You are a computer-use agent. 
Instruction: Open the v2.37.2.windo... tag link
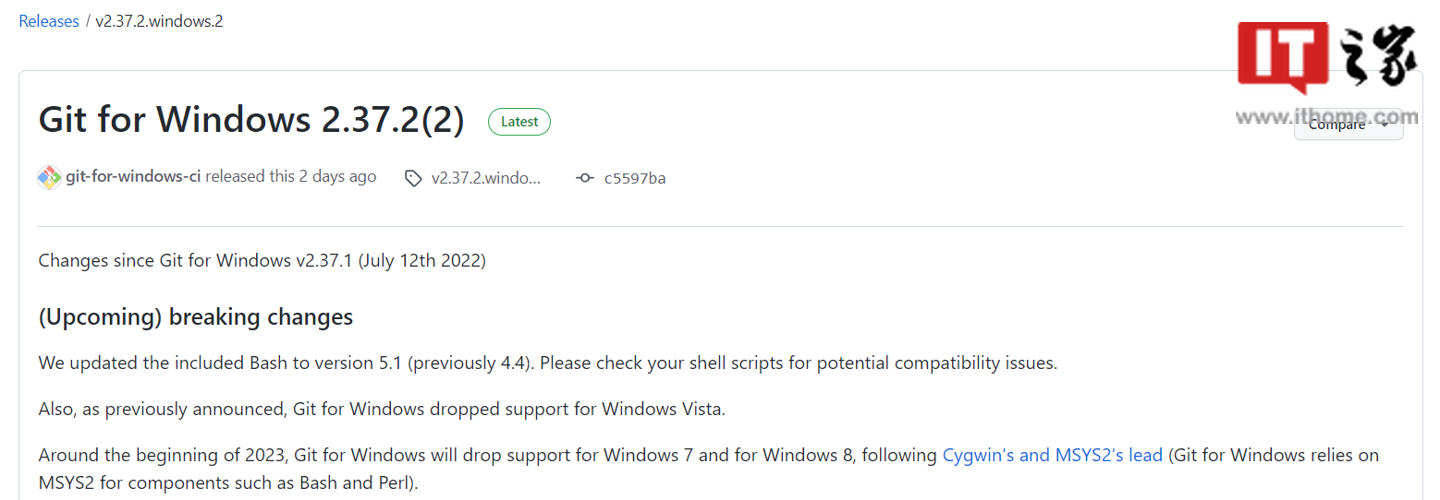[x=486, y=178]
